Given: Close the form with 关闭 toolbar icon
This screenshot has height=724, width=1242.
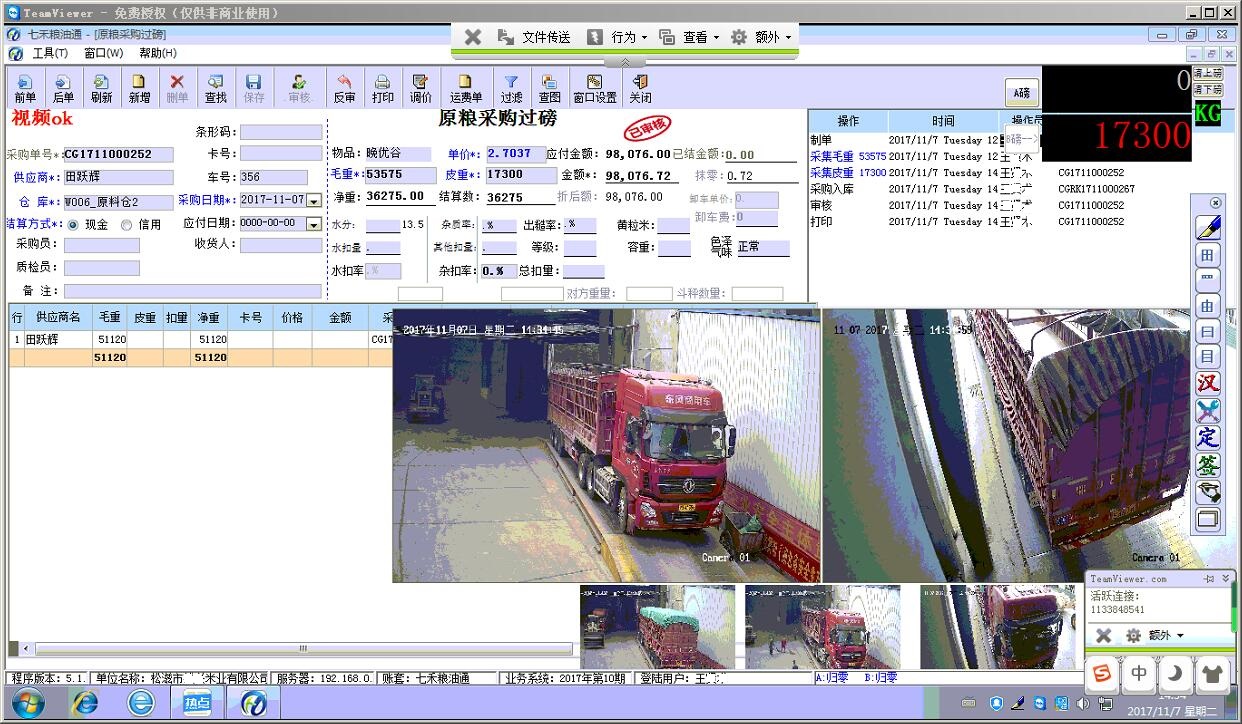Looking at the screenshot, I should pyautogui.click(x=640, y=88).
